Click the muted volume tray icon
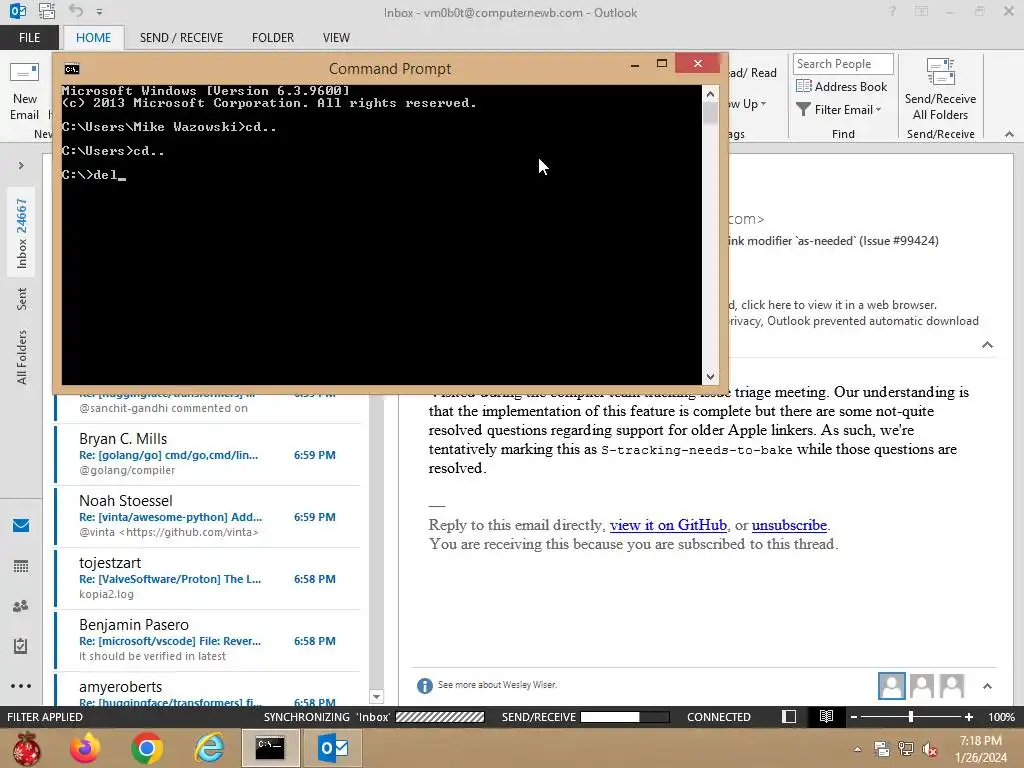 [930, 749]
